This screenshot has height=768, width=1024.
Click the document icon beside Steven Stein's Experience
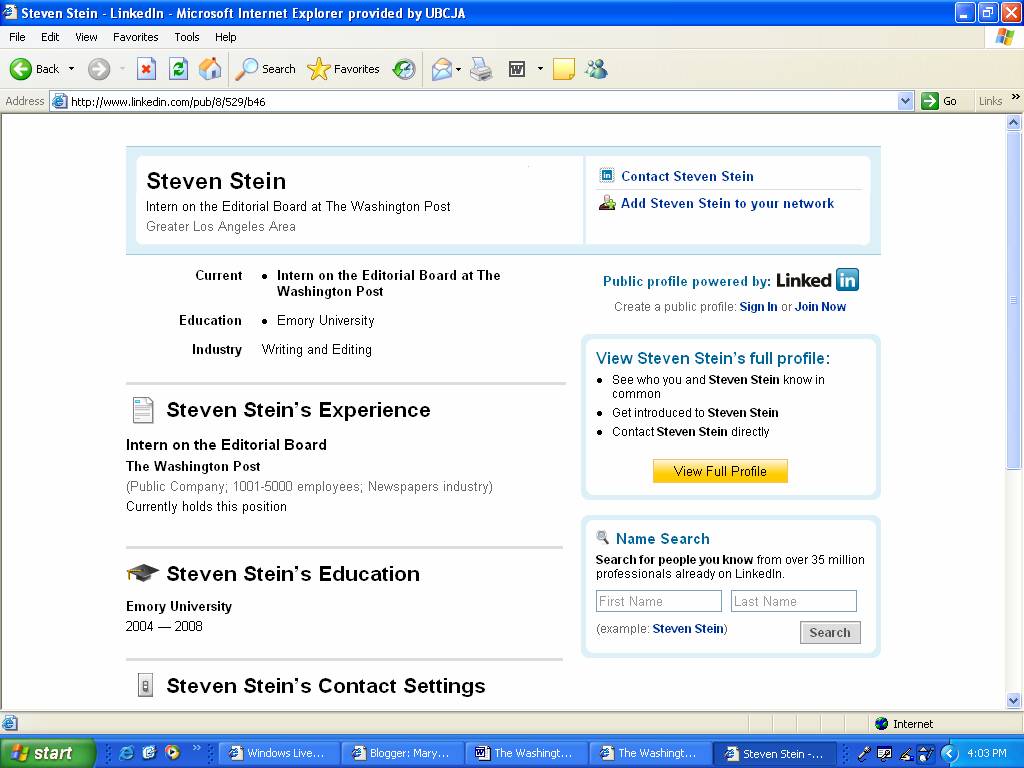click(143, 410)
